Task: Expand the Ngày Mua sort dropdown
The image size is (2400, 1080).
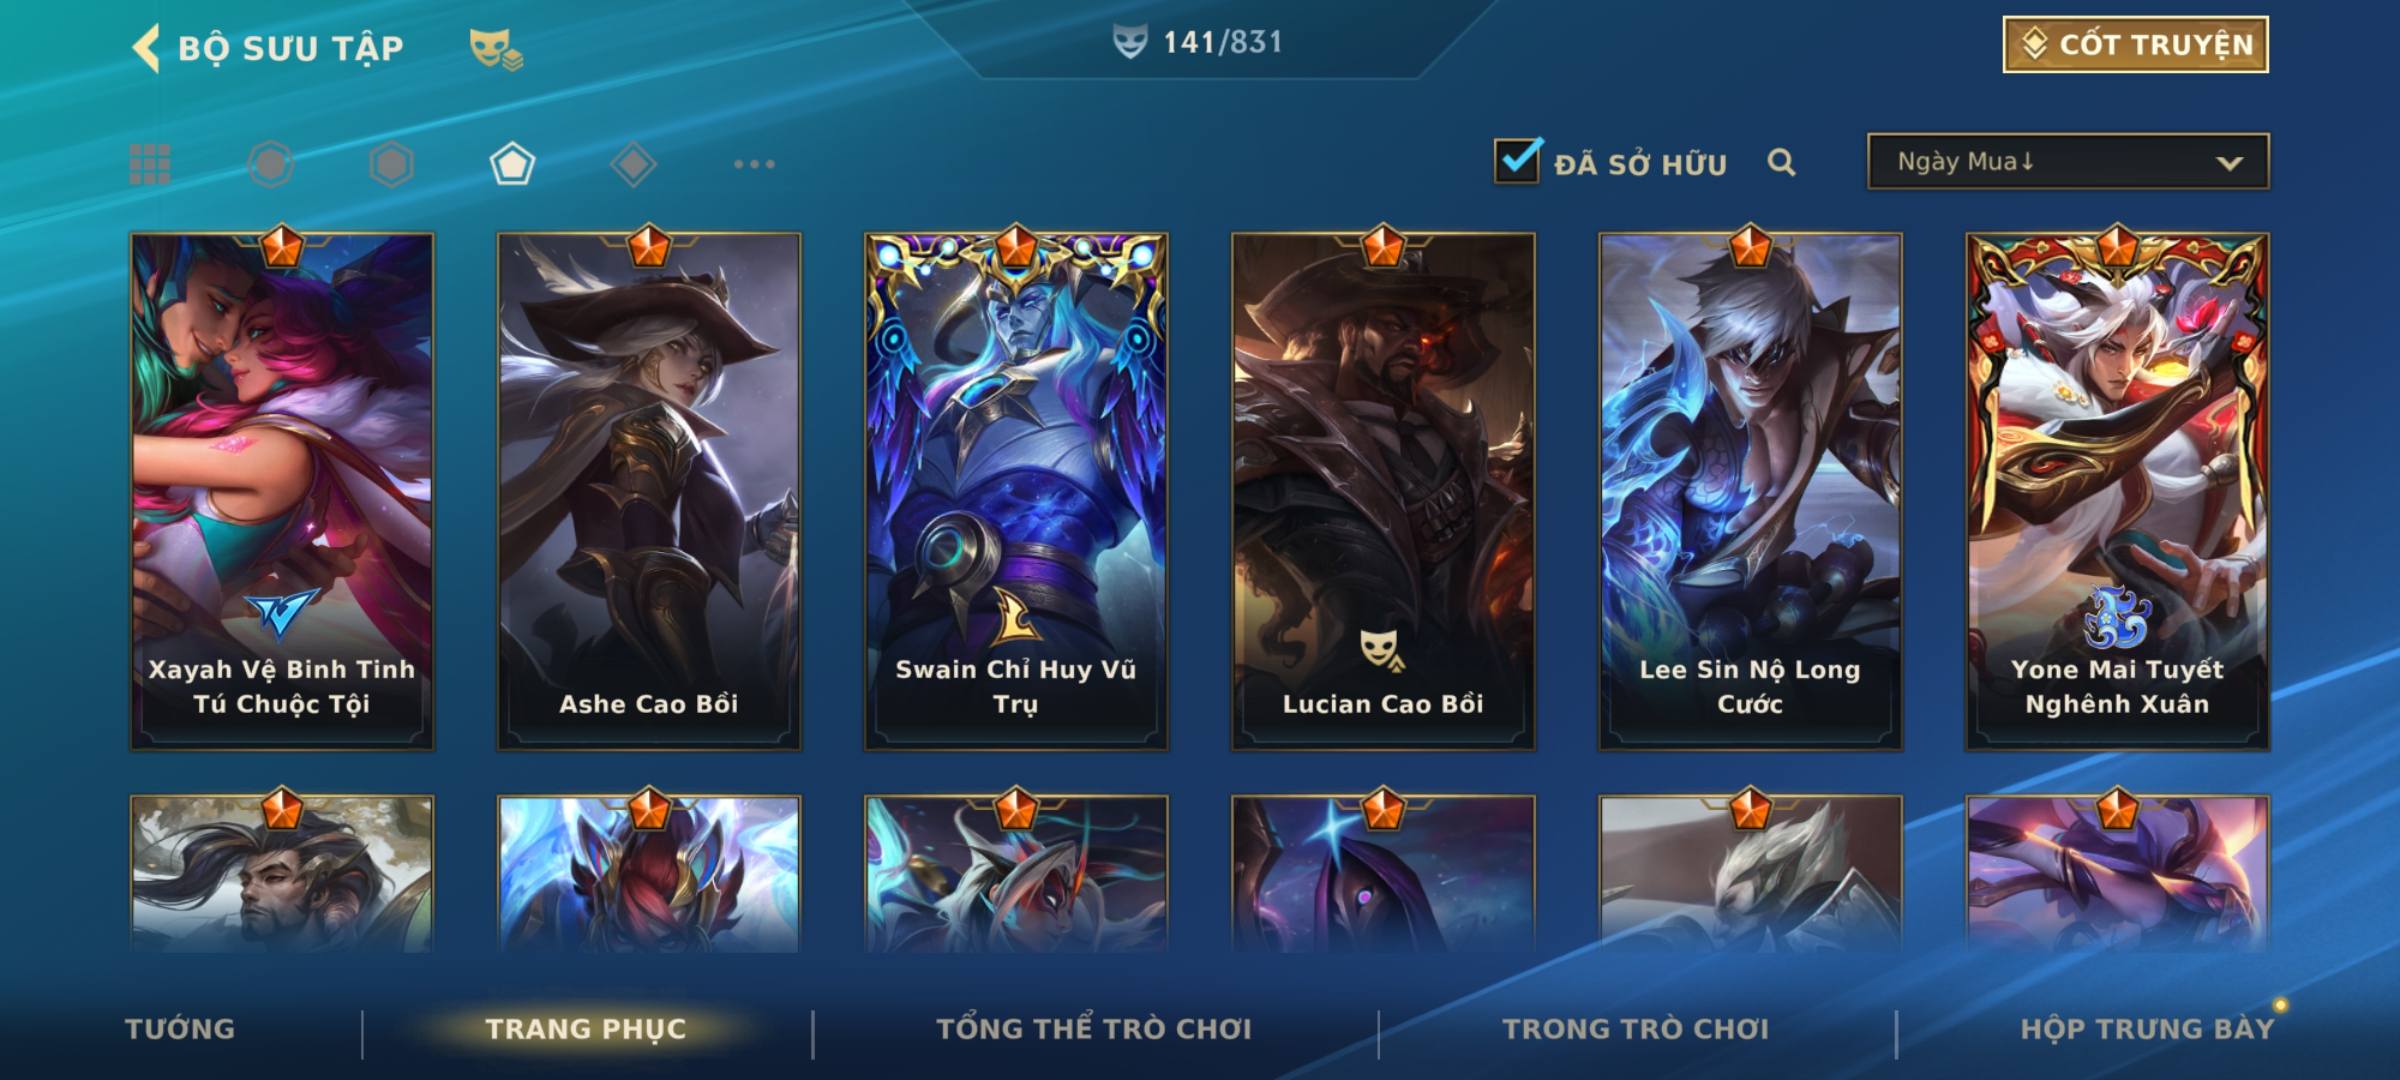Action: pos(2068,161)
